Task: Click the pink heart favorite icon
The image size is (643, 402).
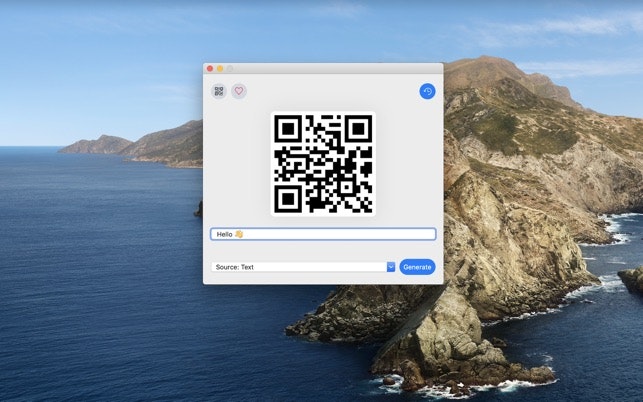Action: (239, 91)
